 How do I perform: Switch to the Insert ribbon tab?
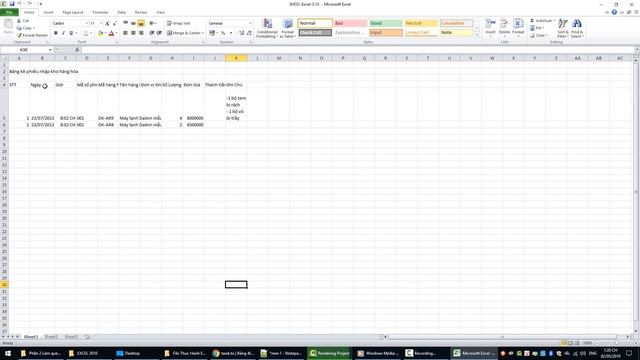point(48,12)
